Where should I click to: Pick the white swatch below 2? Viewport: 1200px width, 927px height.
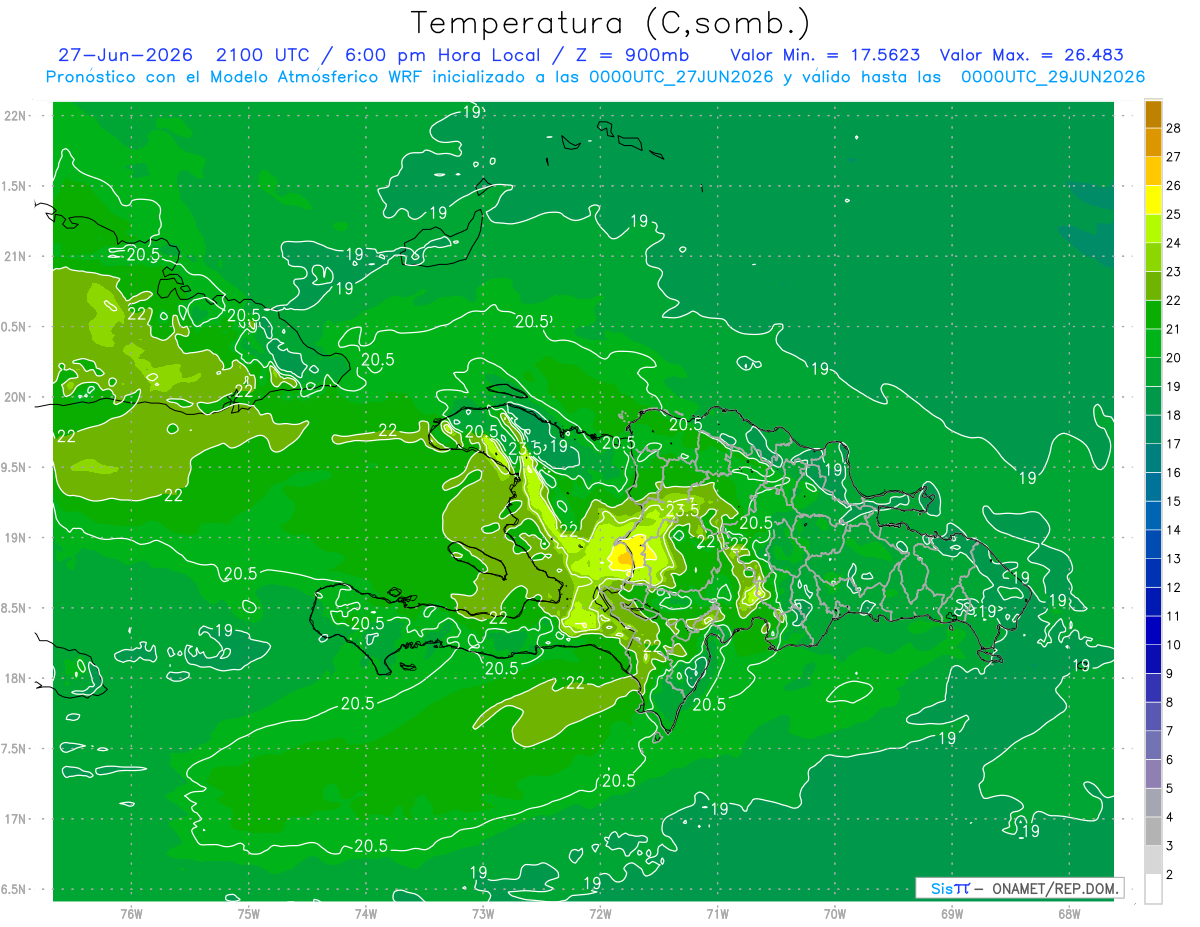[x=1153, y=889]
